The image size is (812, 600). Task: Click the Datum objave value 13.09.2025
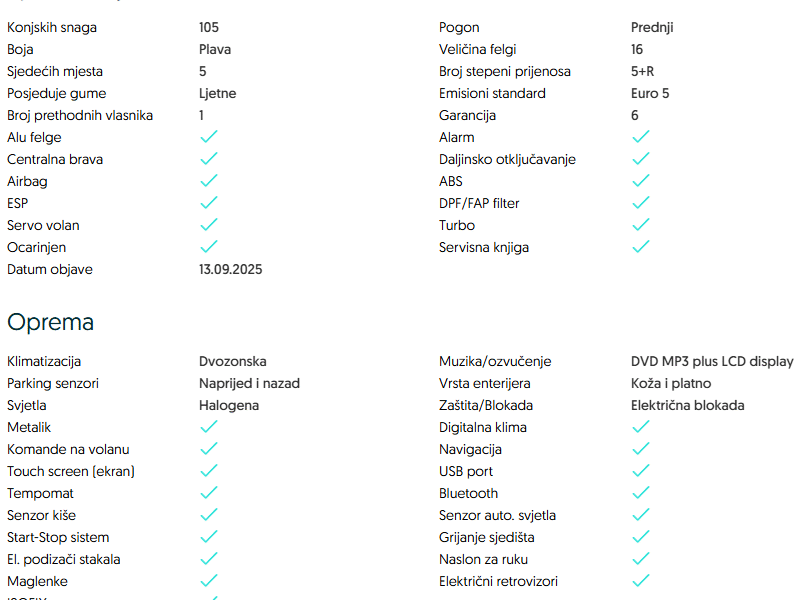click(230, 269)
